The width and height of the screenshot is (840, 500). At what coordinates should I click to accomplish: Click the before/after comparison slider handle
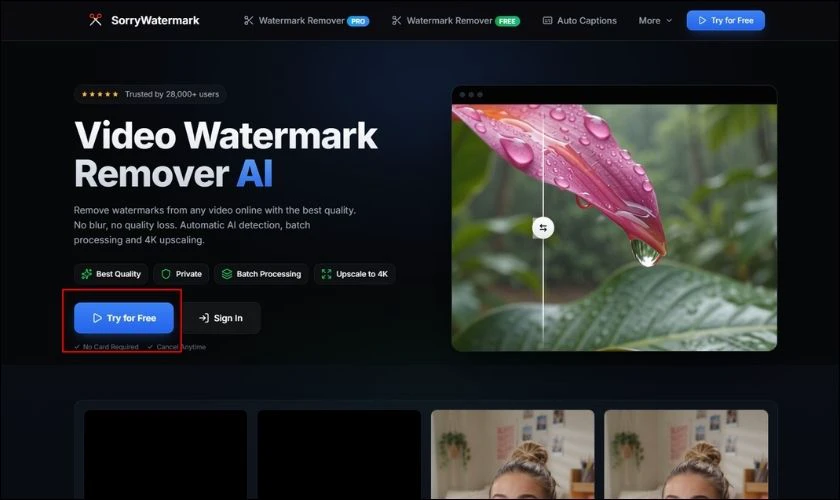(543, 228)
